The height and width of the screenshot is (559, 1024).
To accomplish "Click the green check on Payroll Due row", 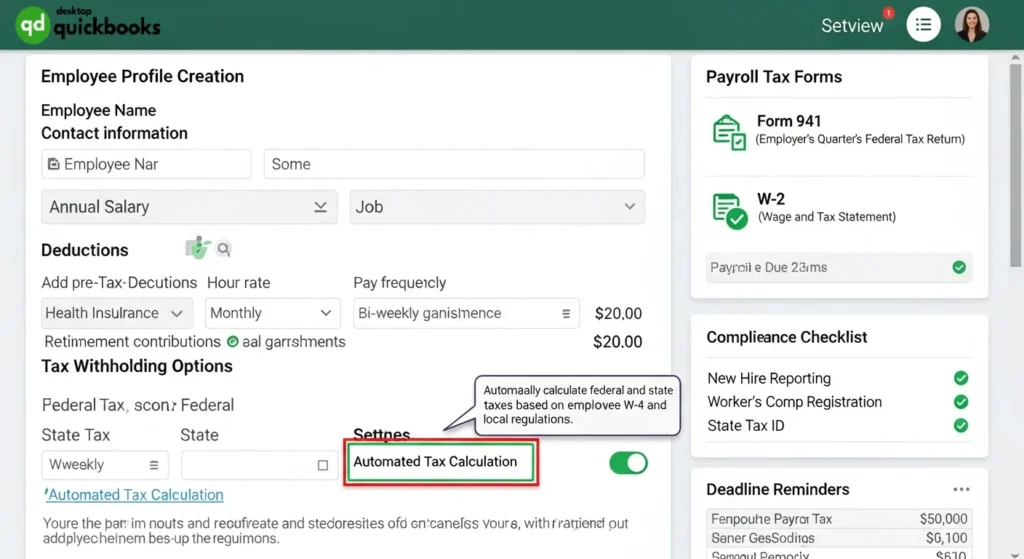I will coord(958,267).
